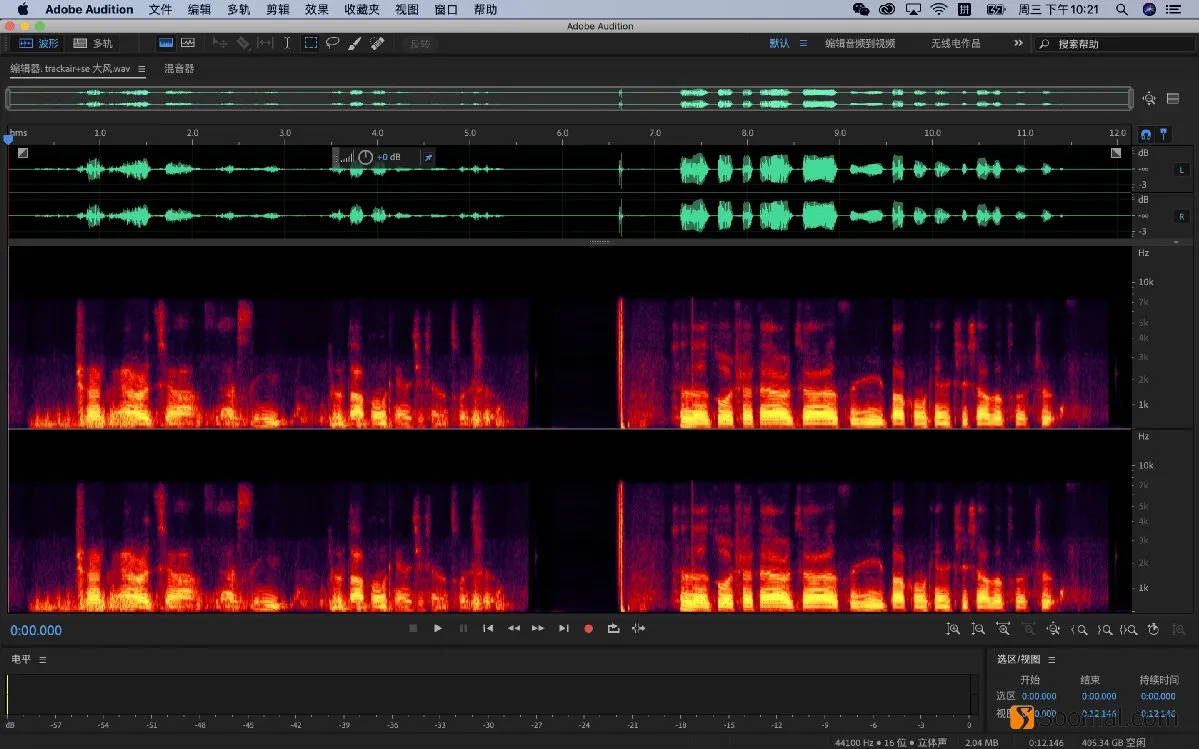Open the 效果 menu
Image resolution: width=1199 pixels, height=749 pixels.
tap(316, 9)
